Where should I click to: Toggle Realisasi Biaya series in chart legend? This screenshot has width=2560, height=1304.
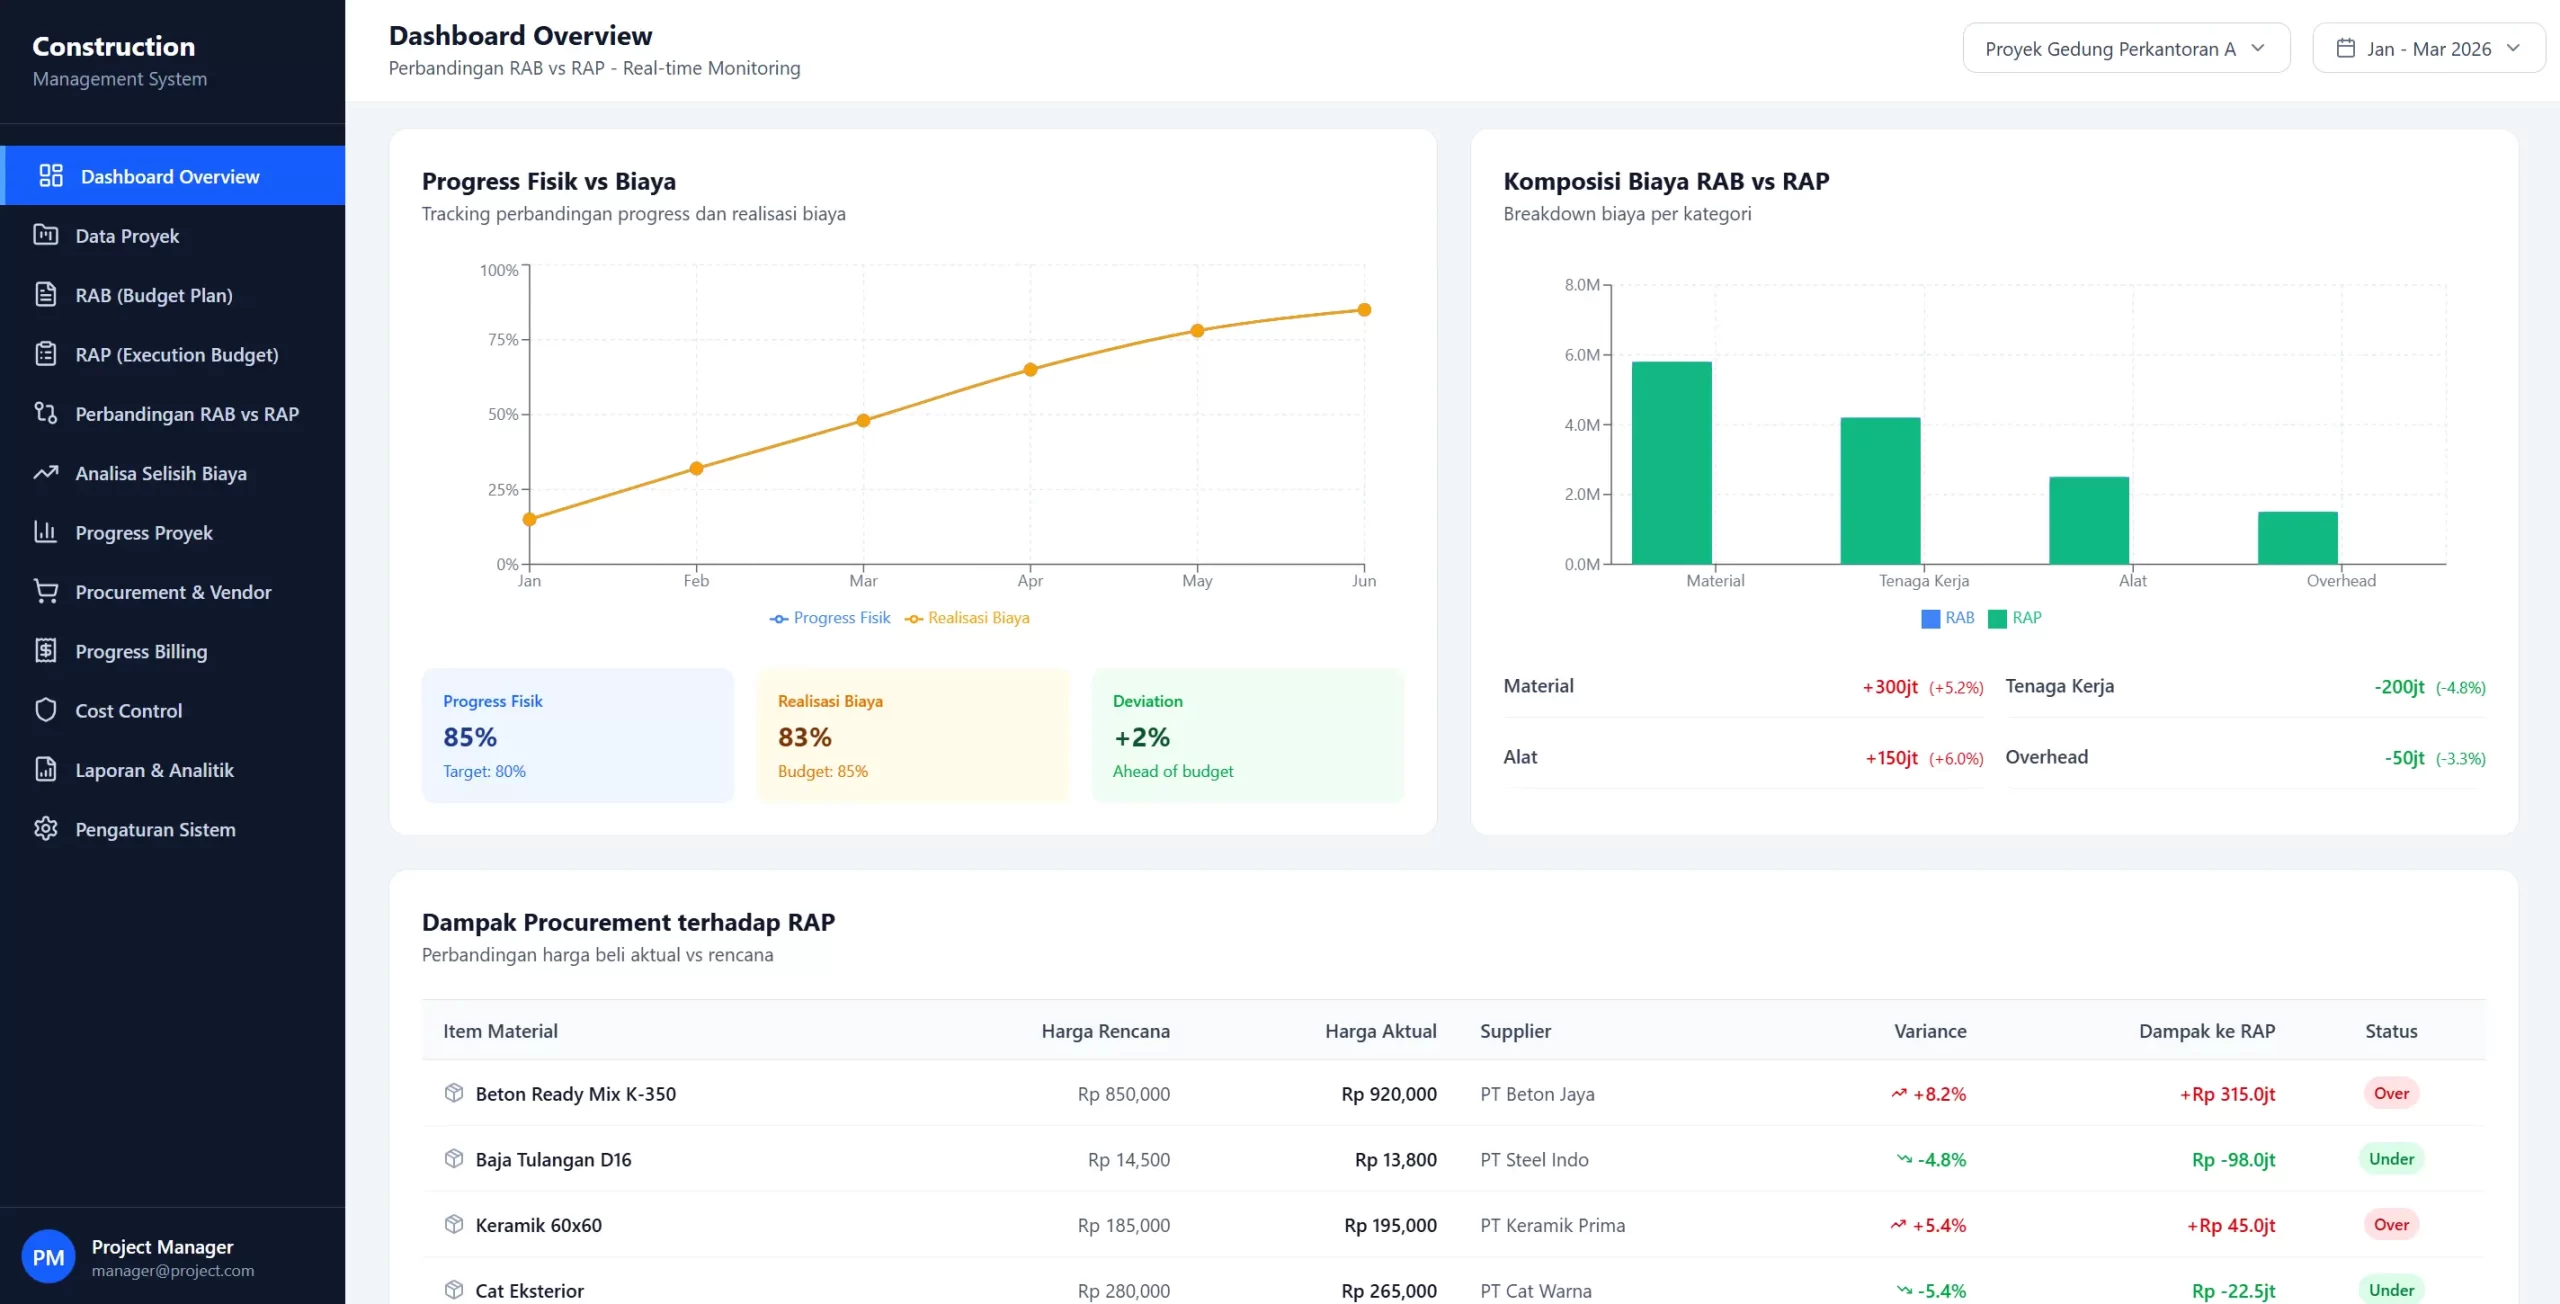click(x=967, y=618)
